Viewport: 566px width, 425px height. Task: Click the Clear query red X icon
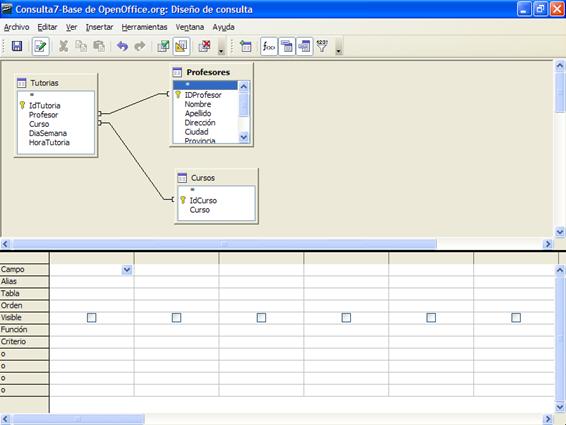[204, 46]
